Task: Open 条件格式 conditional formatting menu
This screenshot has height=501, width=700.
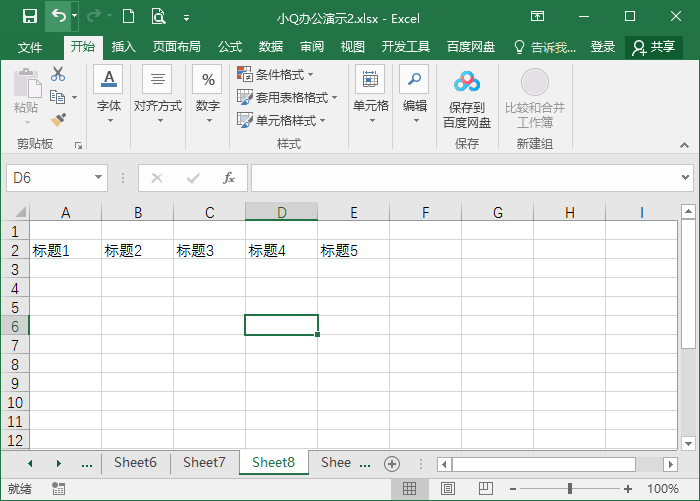Action: (x=275, y=74)
